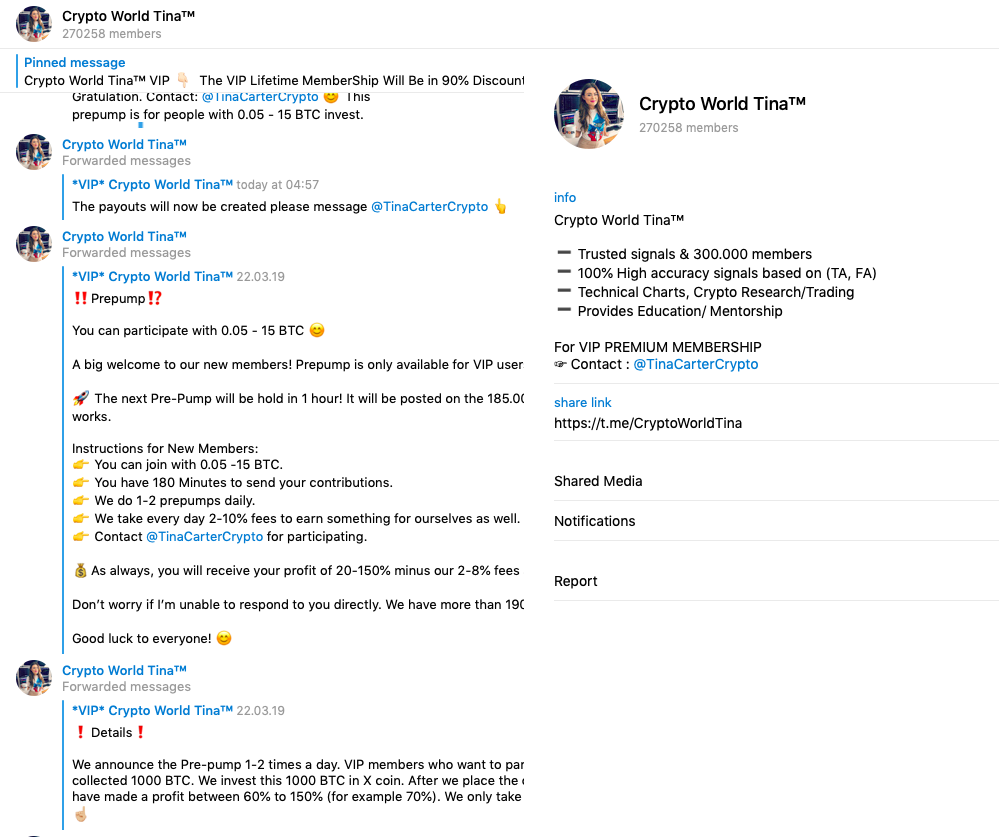Click *VIP* sender name dated today at 04:57

coord(152,185)
